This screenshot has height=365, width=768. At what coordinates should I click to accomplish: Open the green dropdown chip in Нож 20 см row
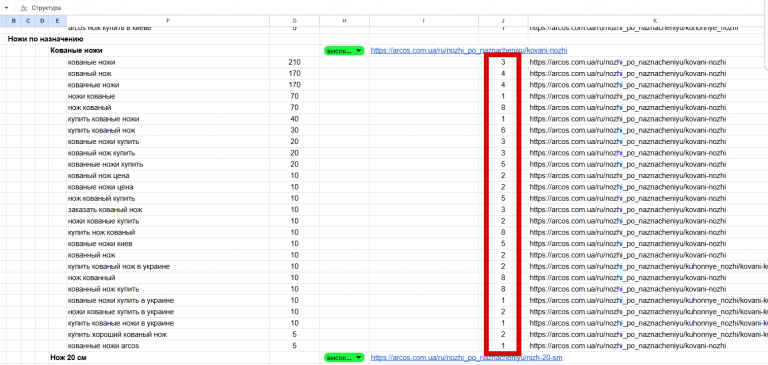[344, 358]
